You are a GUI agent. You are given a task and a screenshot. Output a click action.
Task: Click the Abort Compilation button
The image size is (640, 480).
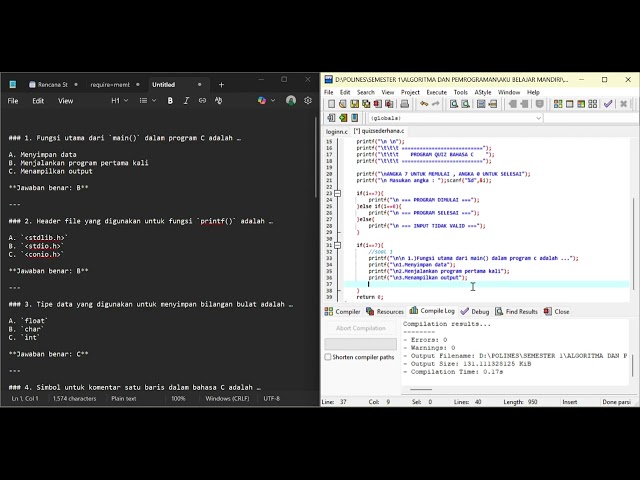tap(360, 328)
